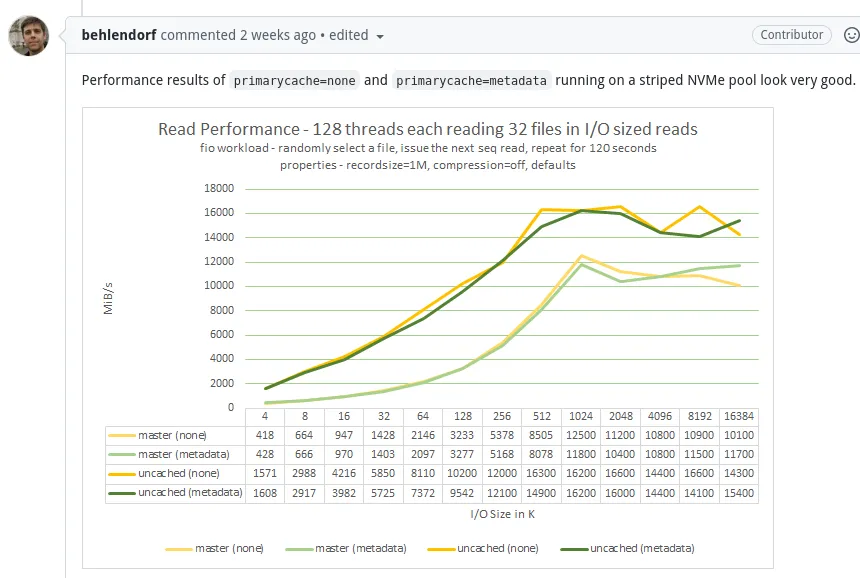Image resolution: width=860 pixels, height=578 pixels.
Task: Click behlendorf's profile avatar
Action: tap(28, 36)
